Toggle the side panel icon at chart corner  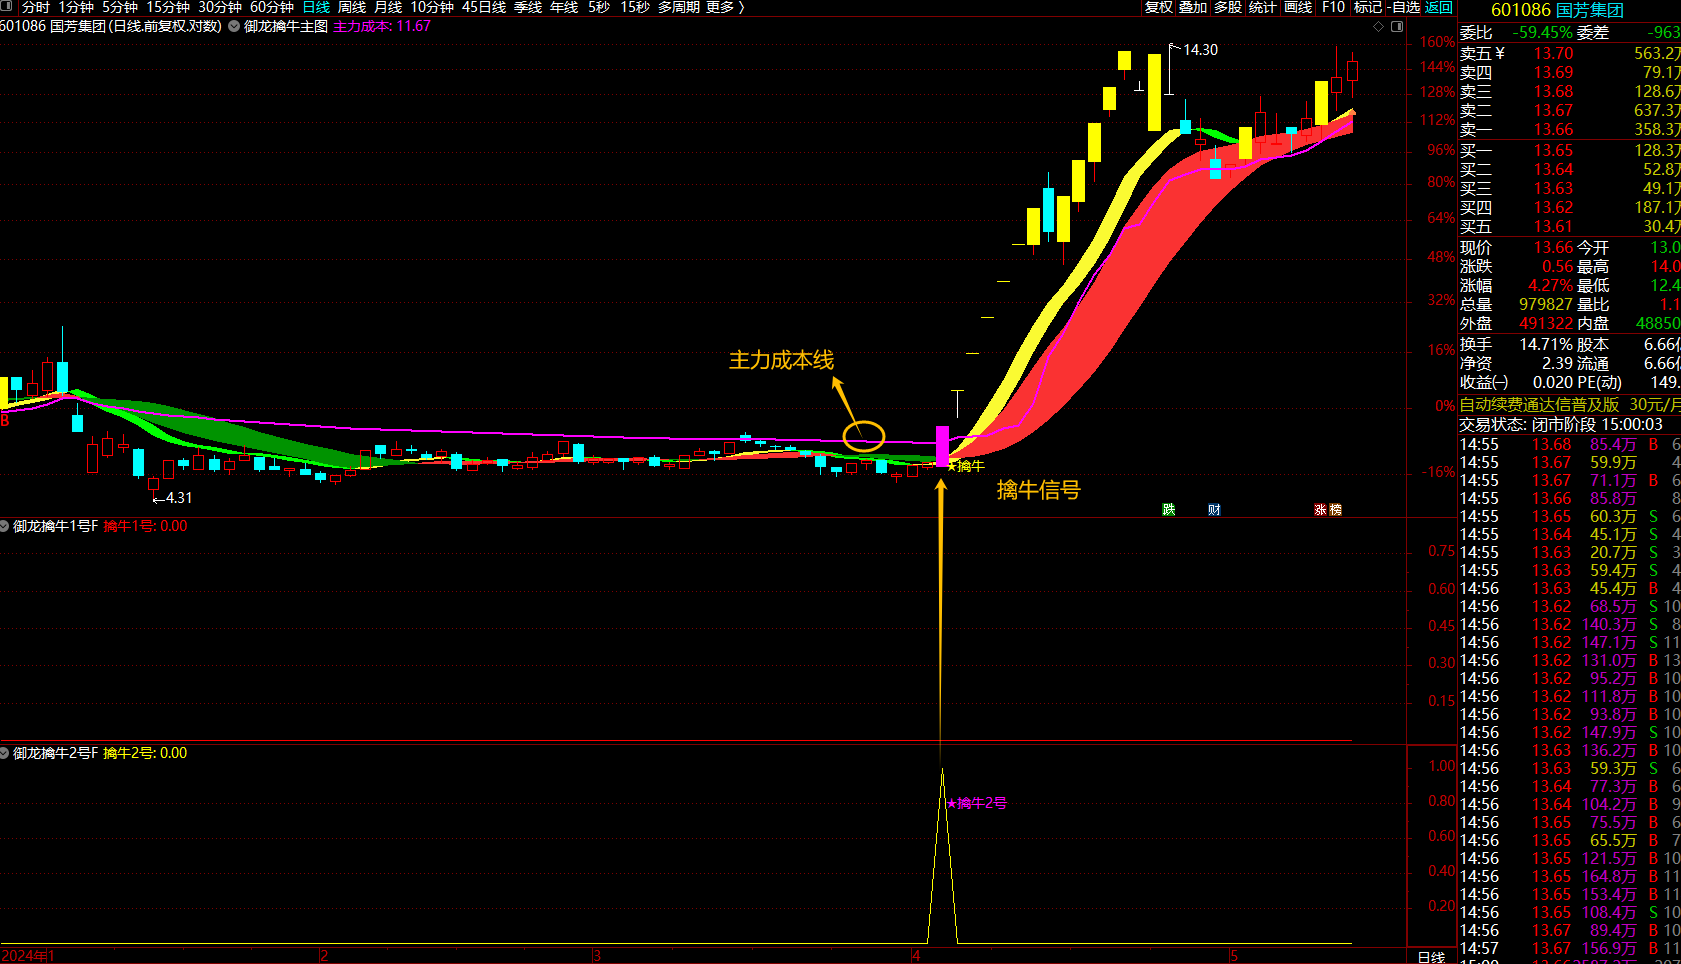click(x=1396, y=27)
